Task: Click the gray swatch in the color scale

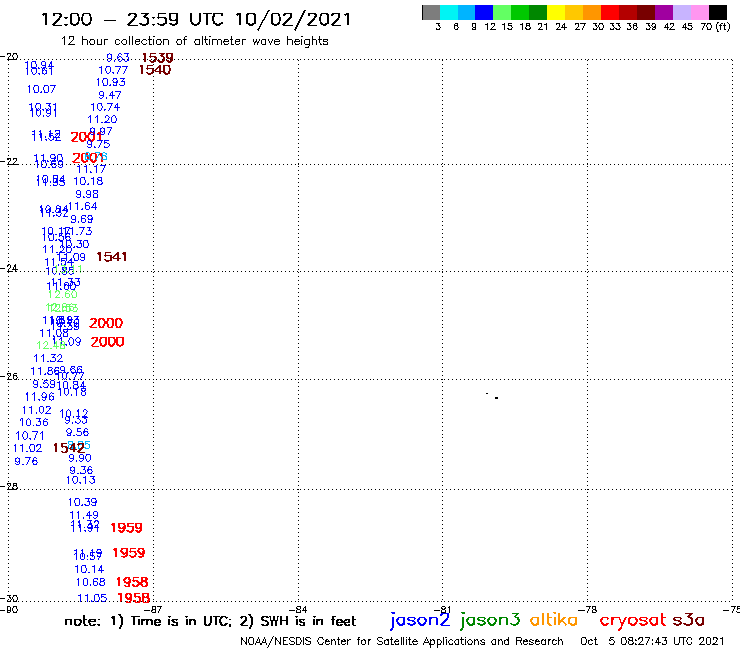Action: coord(431,12)
